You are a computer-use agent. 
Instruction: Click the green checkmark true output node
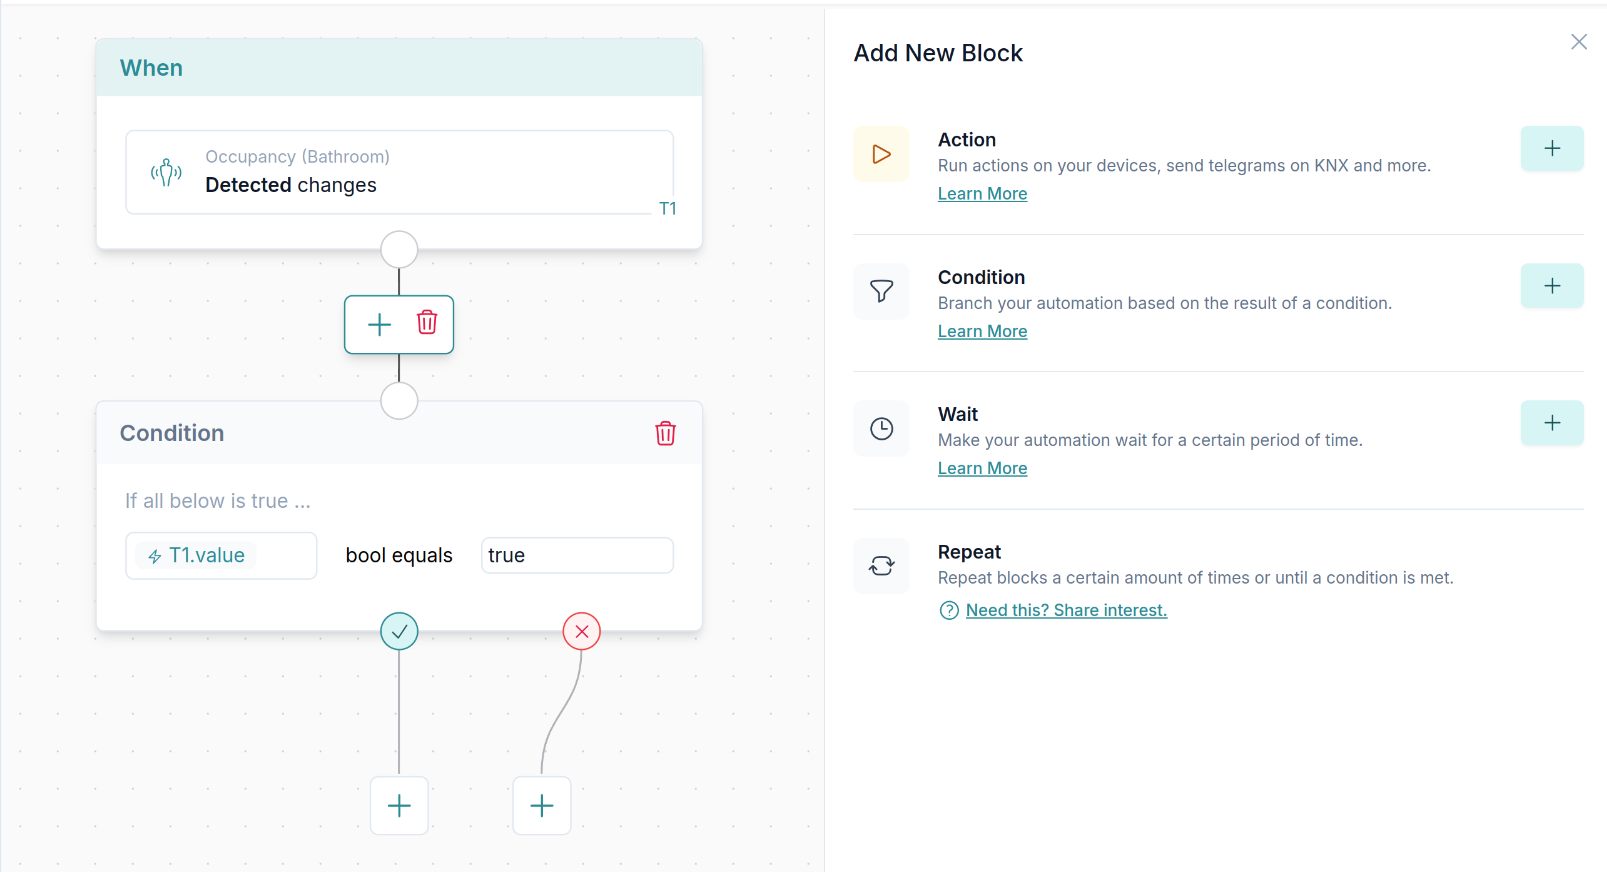399,631
